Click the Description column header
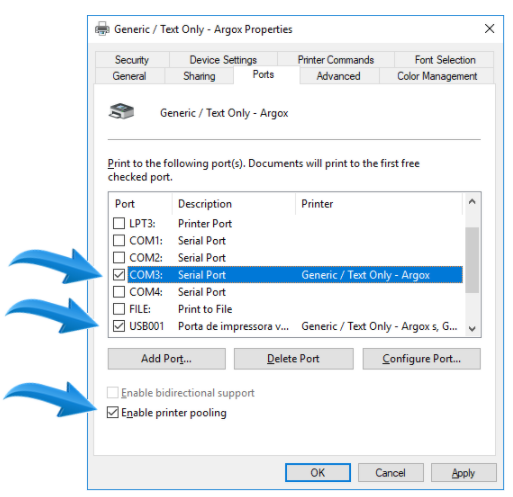This screenshot has height=497, width=513. coord(234,204)
